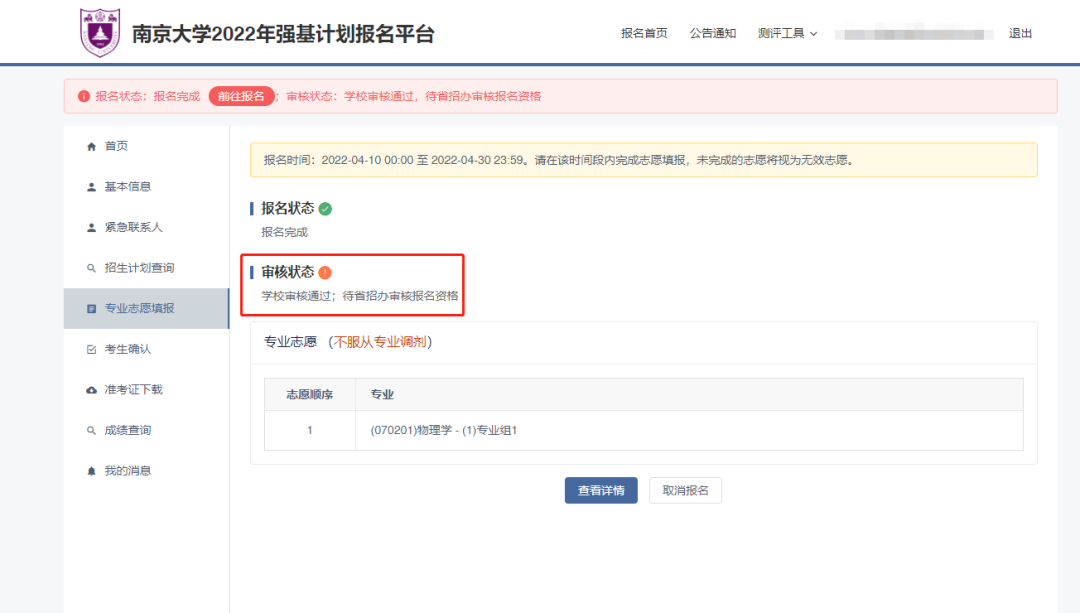The image size is (1080, 613).
Task: Select the 专业志愿填报 sidebar item
Action: click(146, 309)
